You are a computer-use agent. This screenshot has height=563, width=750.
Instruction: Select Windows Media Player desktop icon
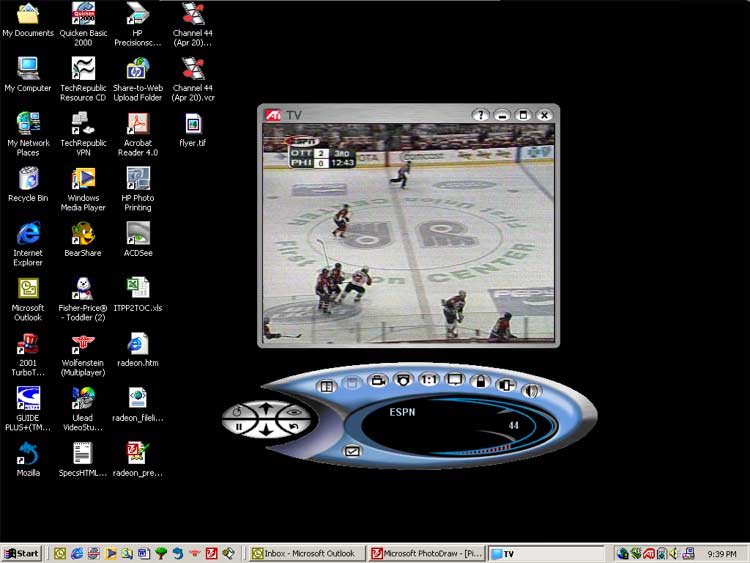click(x=83, y=189)
